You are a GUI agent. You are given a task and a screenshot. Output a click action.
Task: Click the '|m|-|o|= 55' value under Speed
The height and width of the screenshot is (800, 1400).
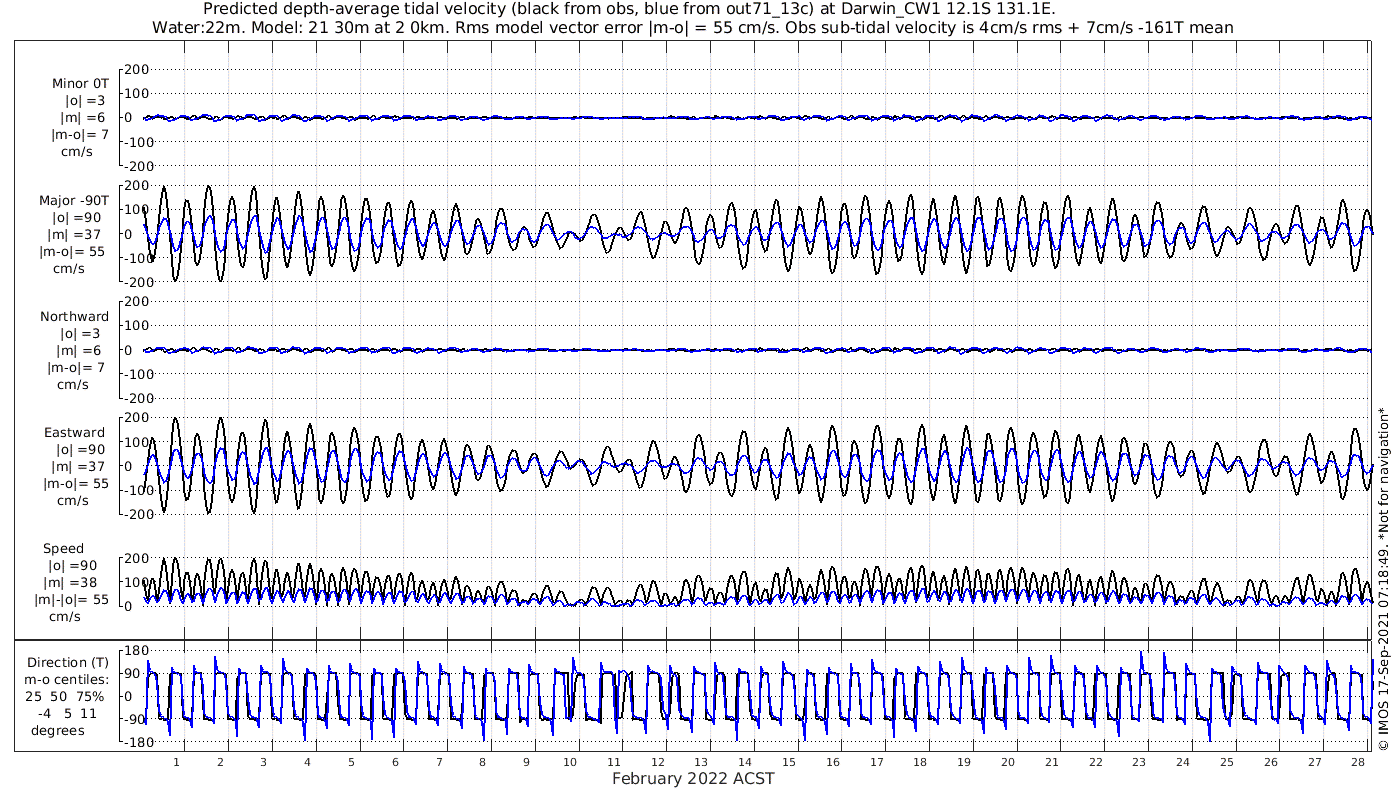[71, 599]
